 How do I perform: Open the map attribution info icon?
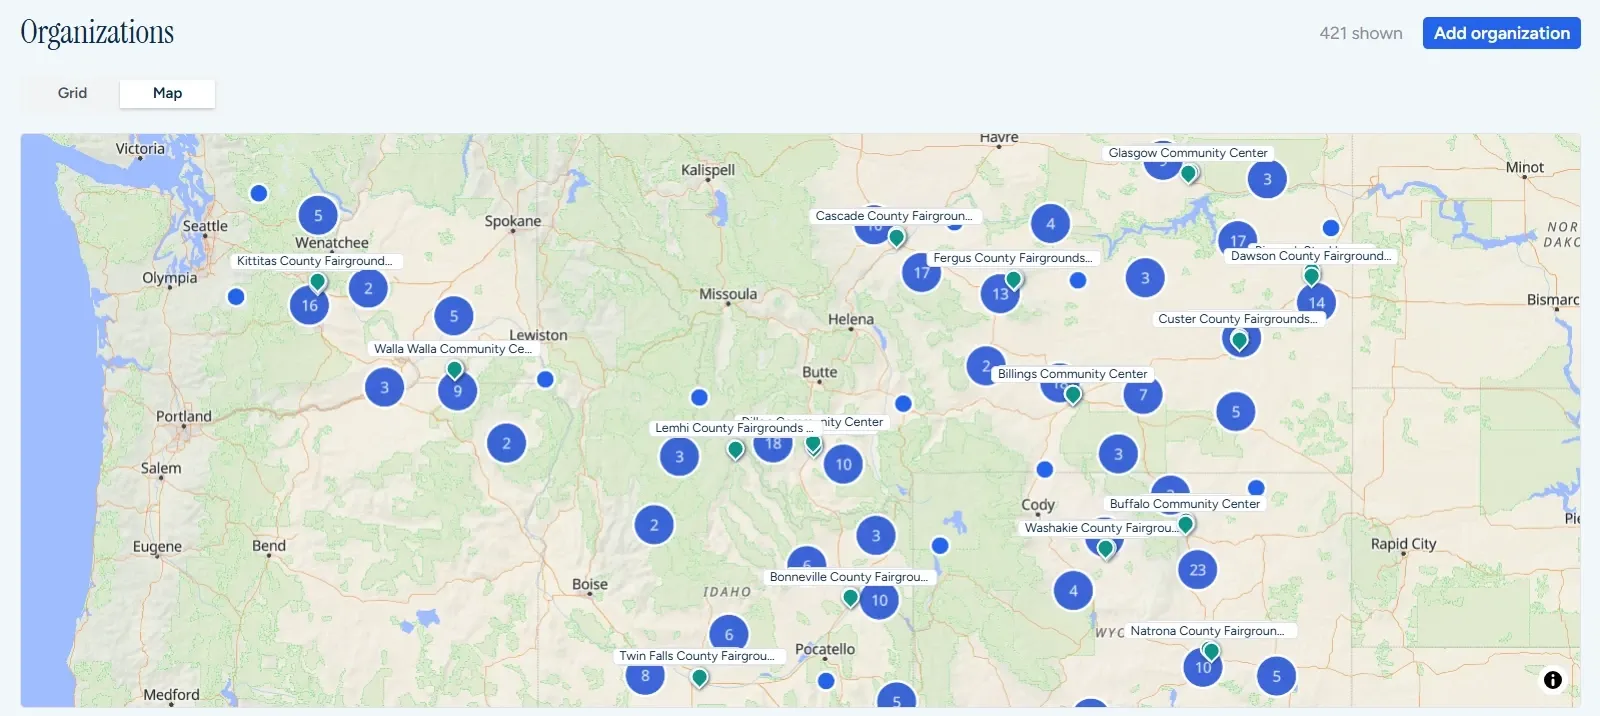click(x=1552, y=680)
